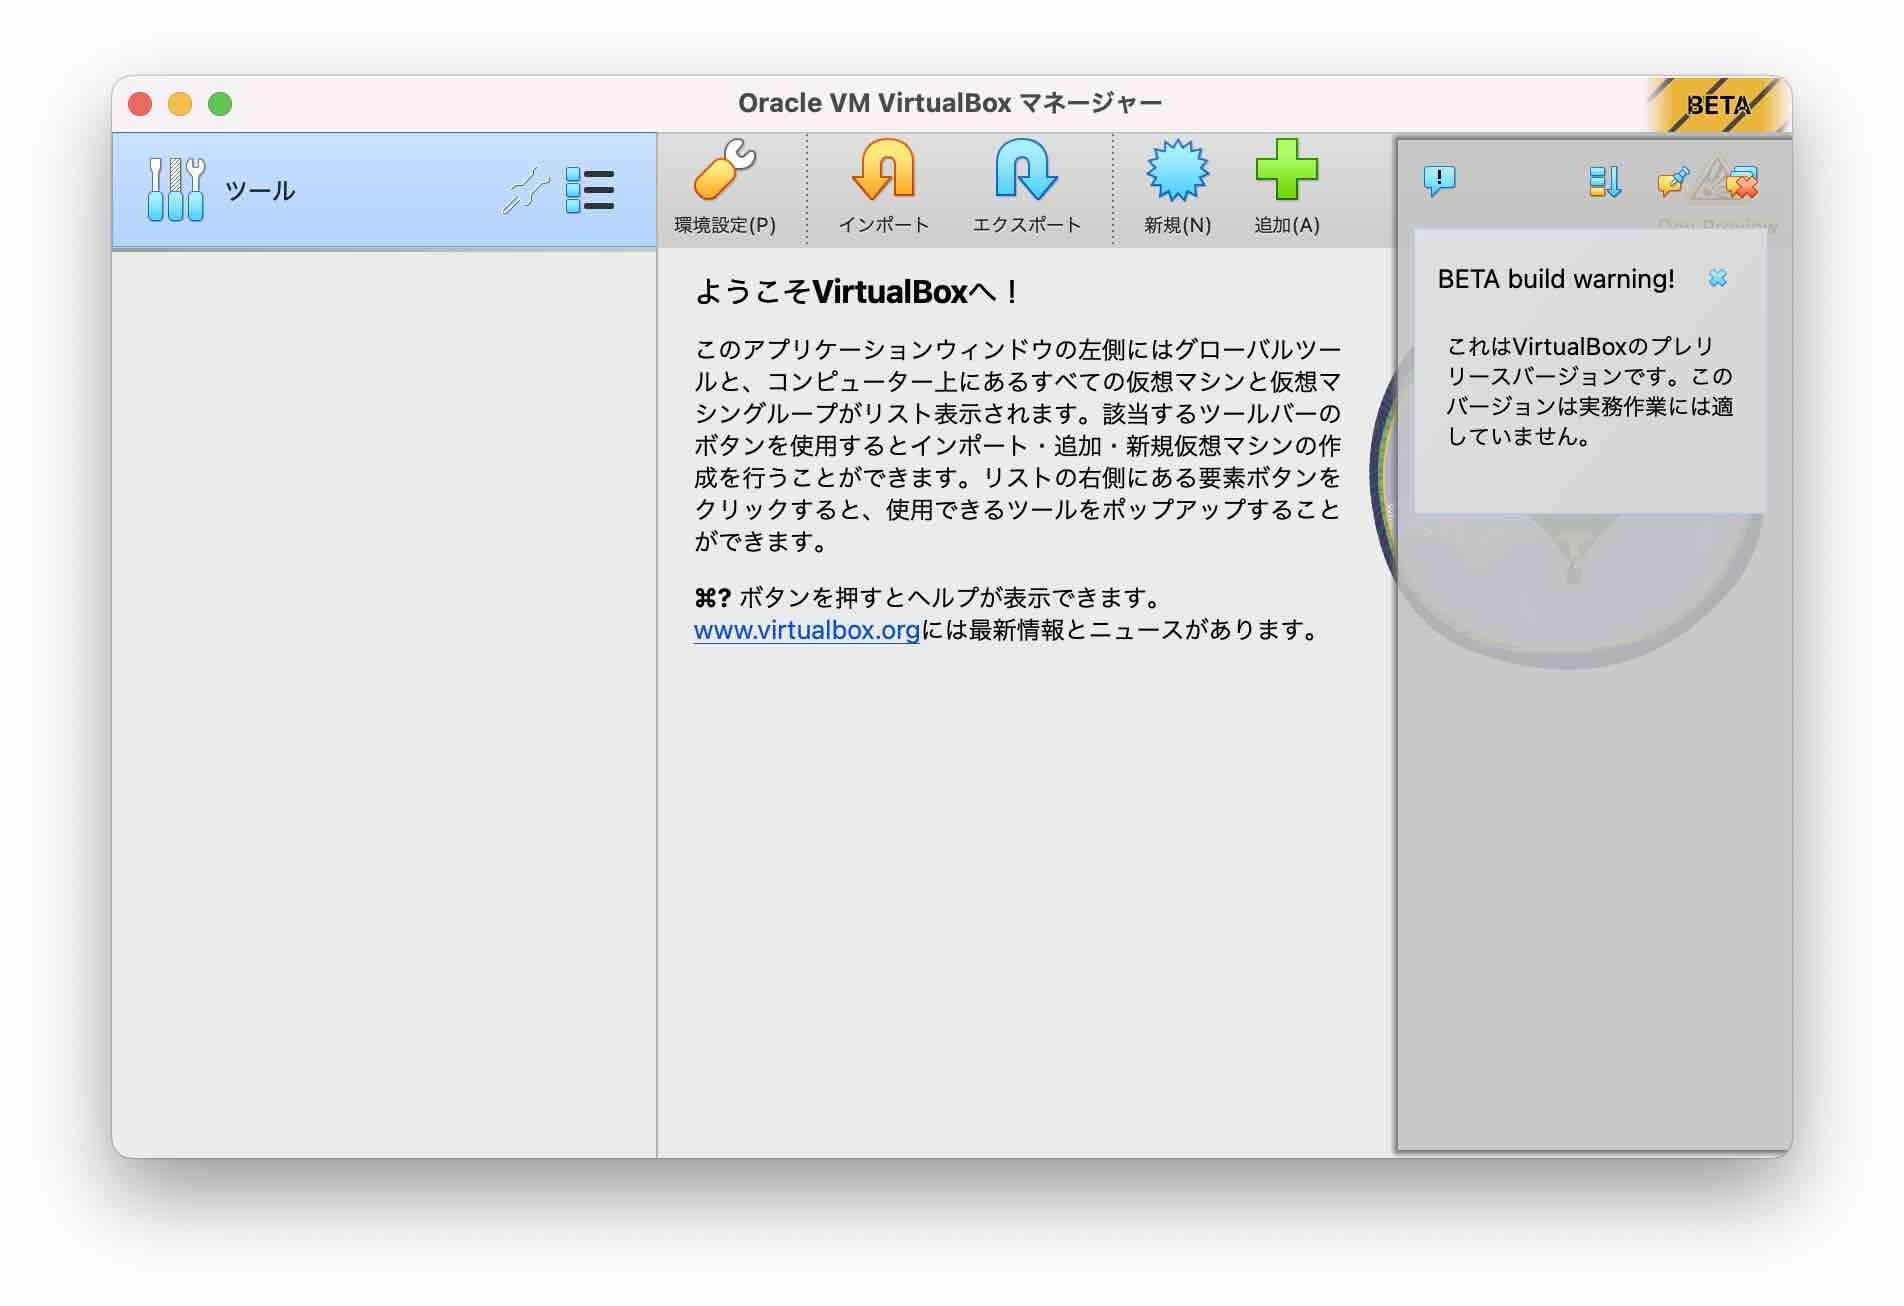Close the VirtualBox manager window
This screenshot has width=1904, height=1306.
[x=140, y=104]
